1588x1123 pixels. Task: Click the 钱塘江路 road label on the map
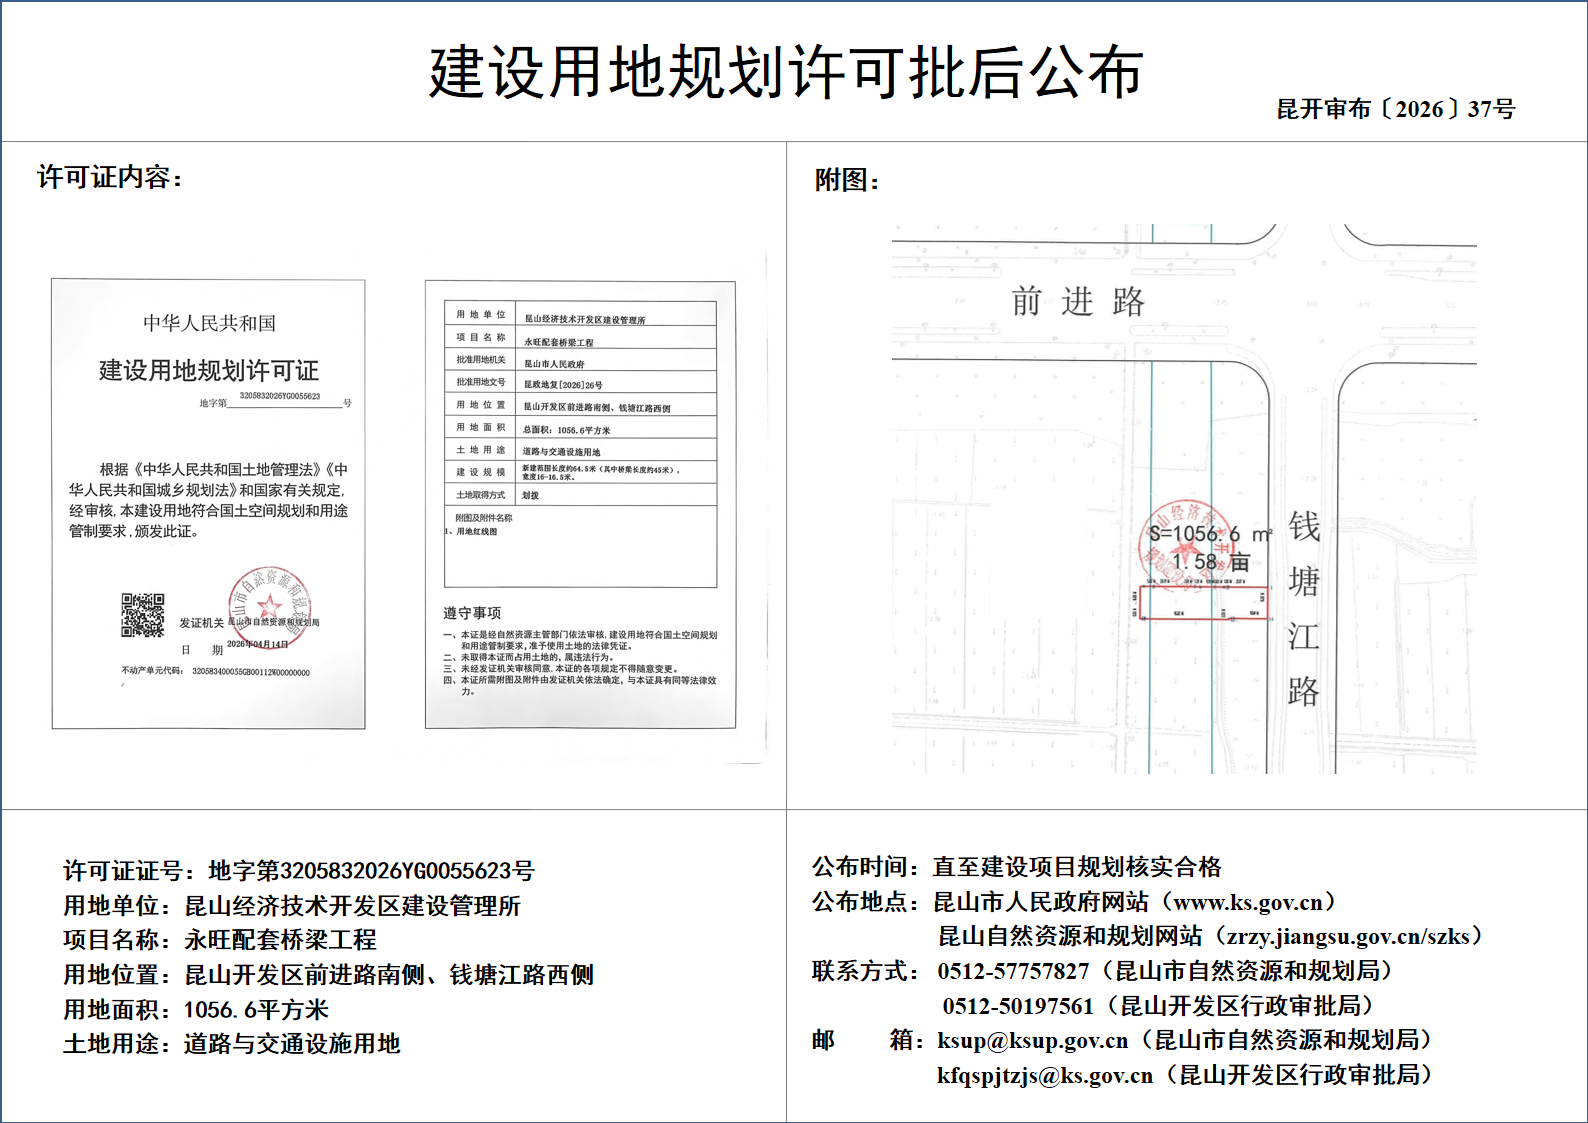(1303, 607)
